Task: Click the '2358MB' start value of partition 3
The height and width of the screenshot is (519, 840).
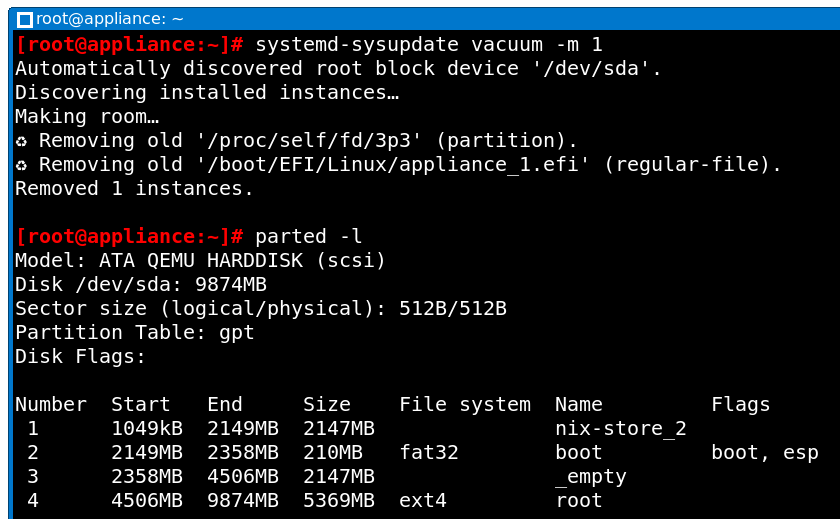Action: [147, 477]
